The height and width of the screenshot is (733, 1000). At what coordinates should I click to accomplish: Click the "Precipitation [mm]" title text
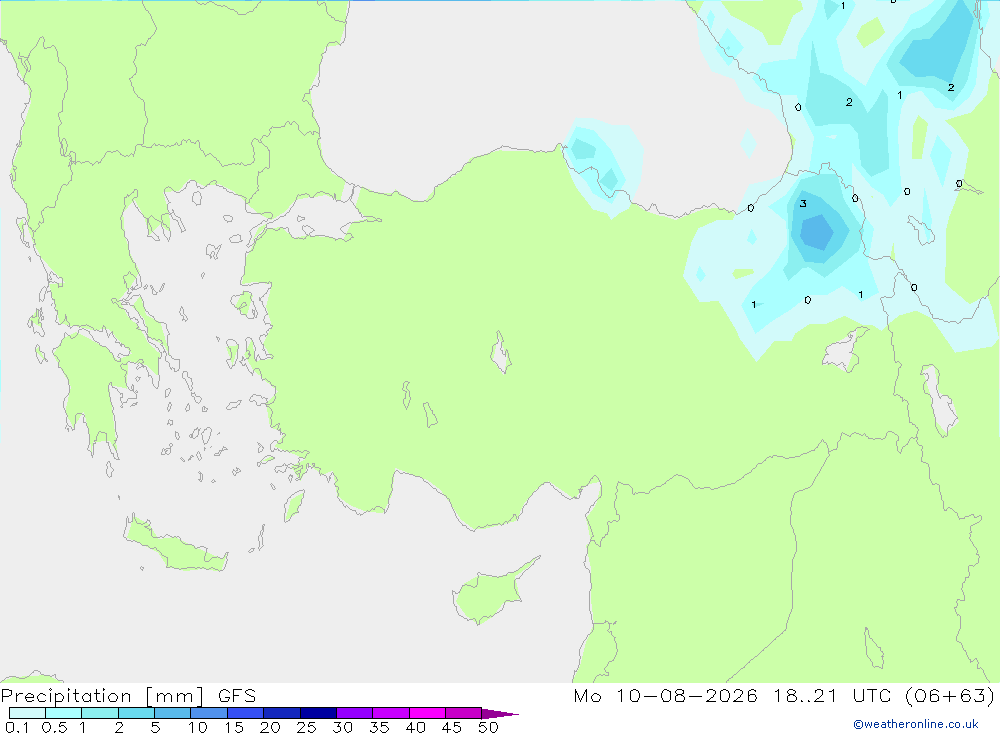[103, 696]
